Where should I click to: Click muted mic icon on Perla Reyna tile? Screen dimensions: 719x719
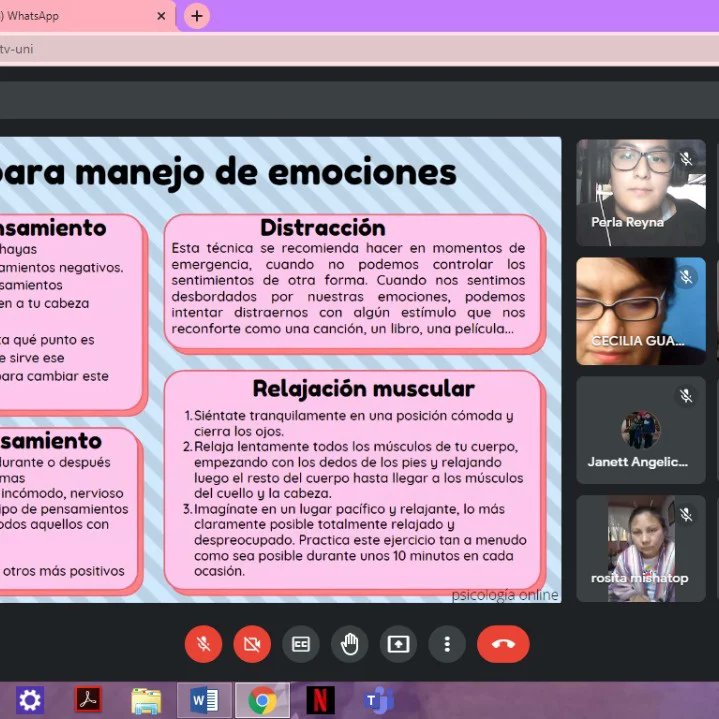coord(686,159)
